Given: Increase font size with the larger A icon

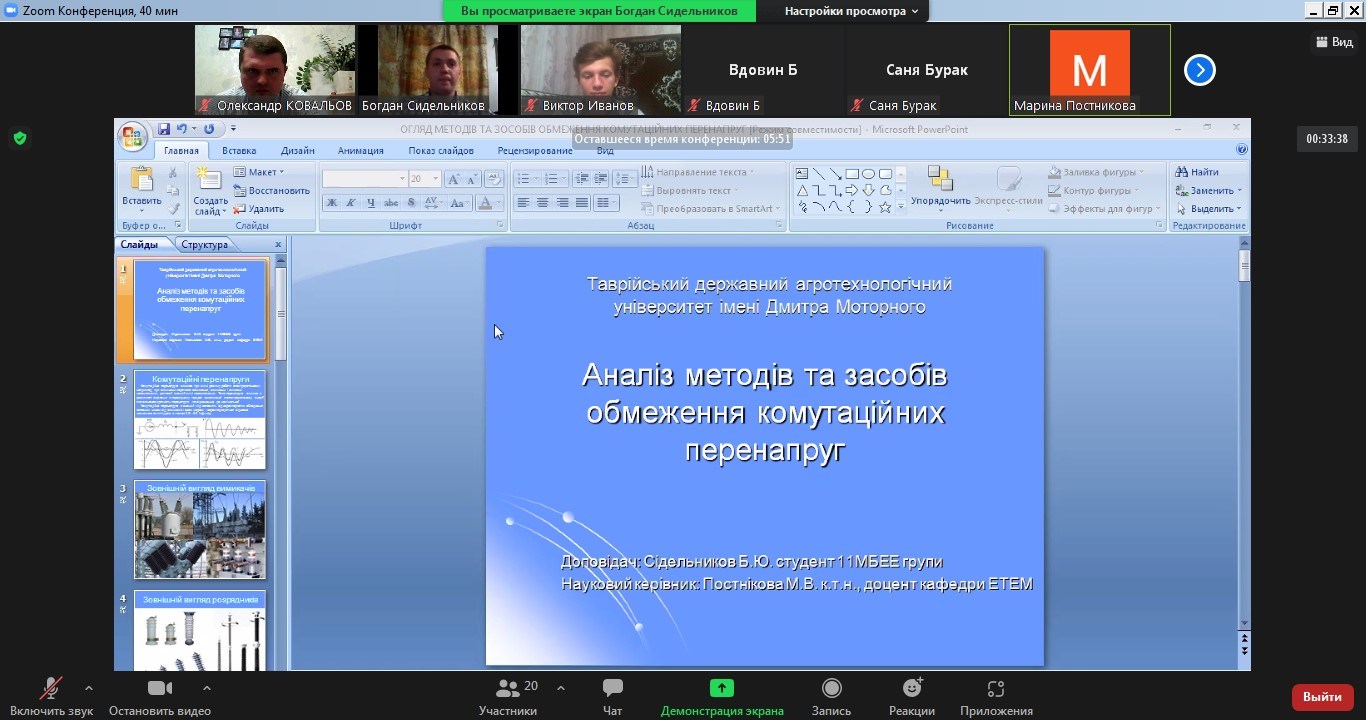Looking at the screenshot, I should [x=453, y=179].
